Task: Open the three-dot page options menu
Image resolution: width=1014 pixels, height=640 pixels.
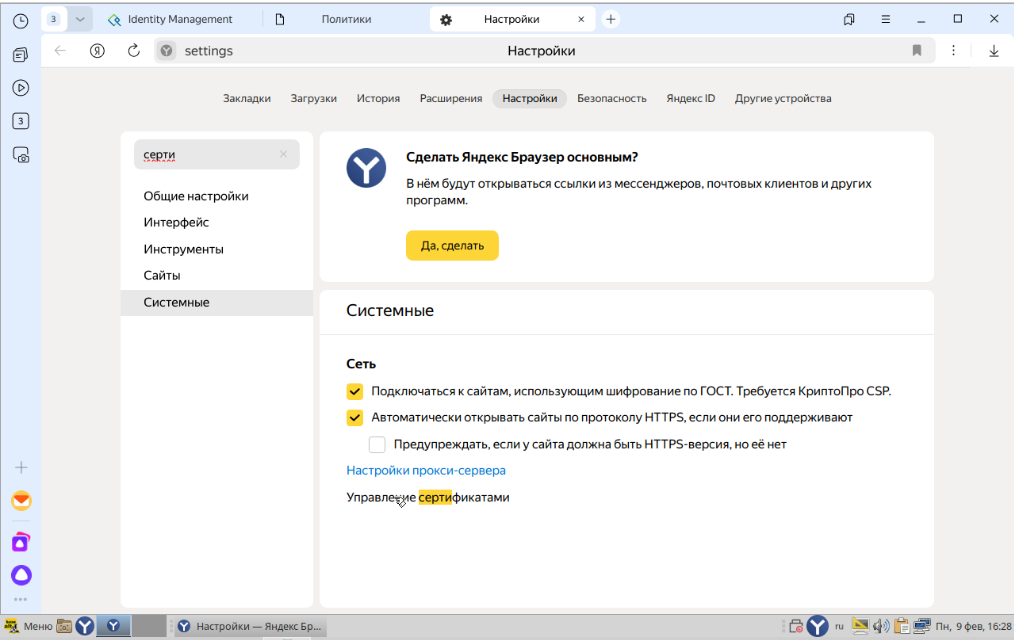Action: (x=953, y=51)
